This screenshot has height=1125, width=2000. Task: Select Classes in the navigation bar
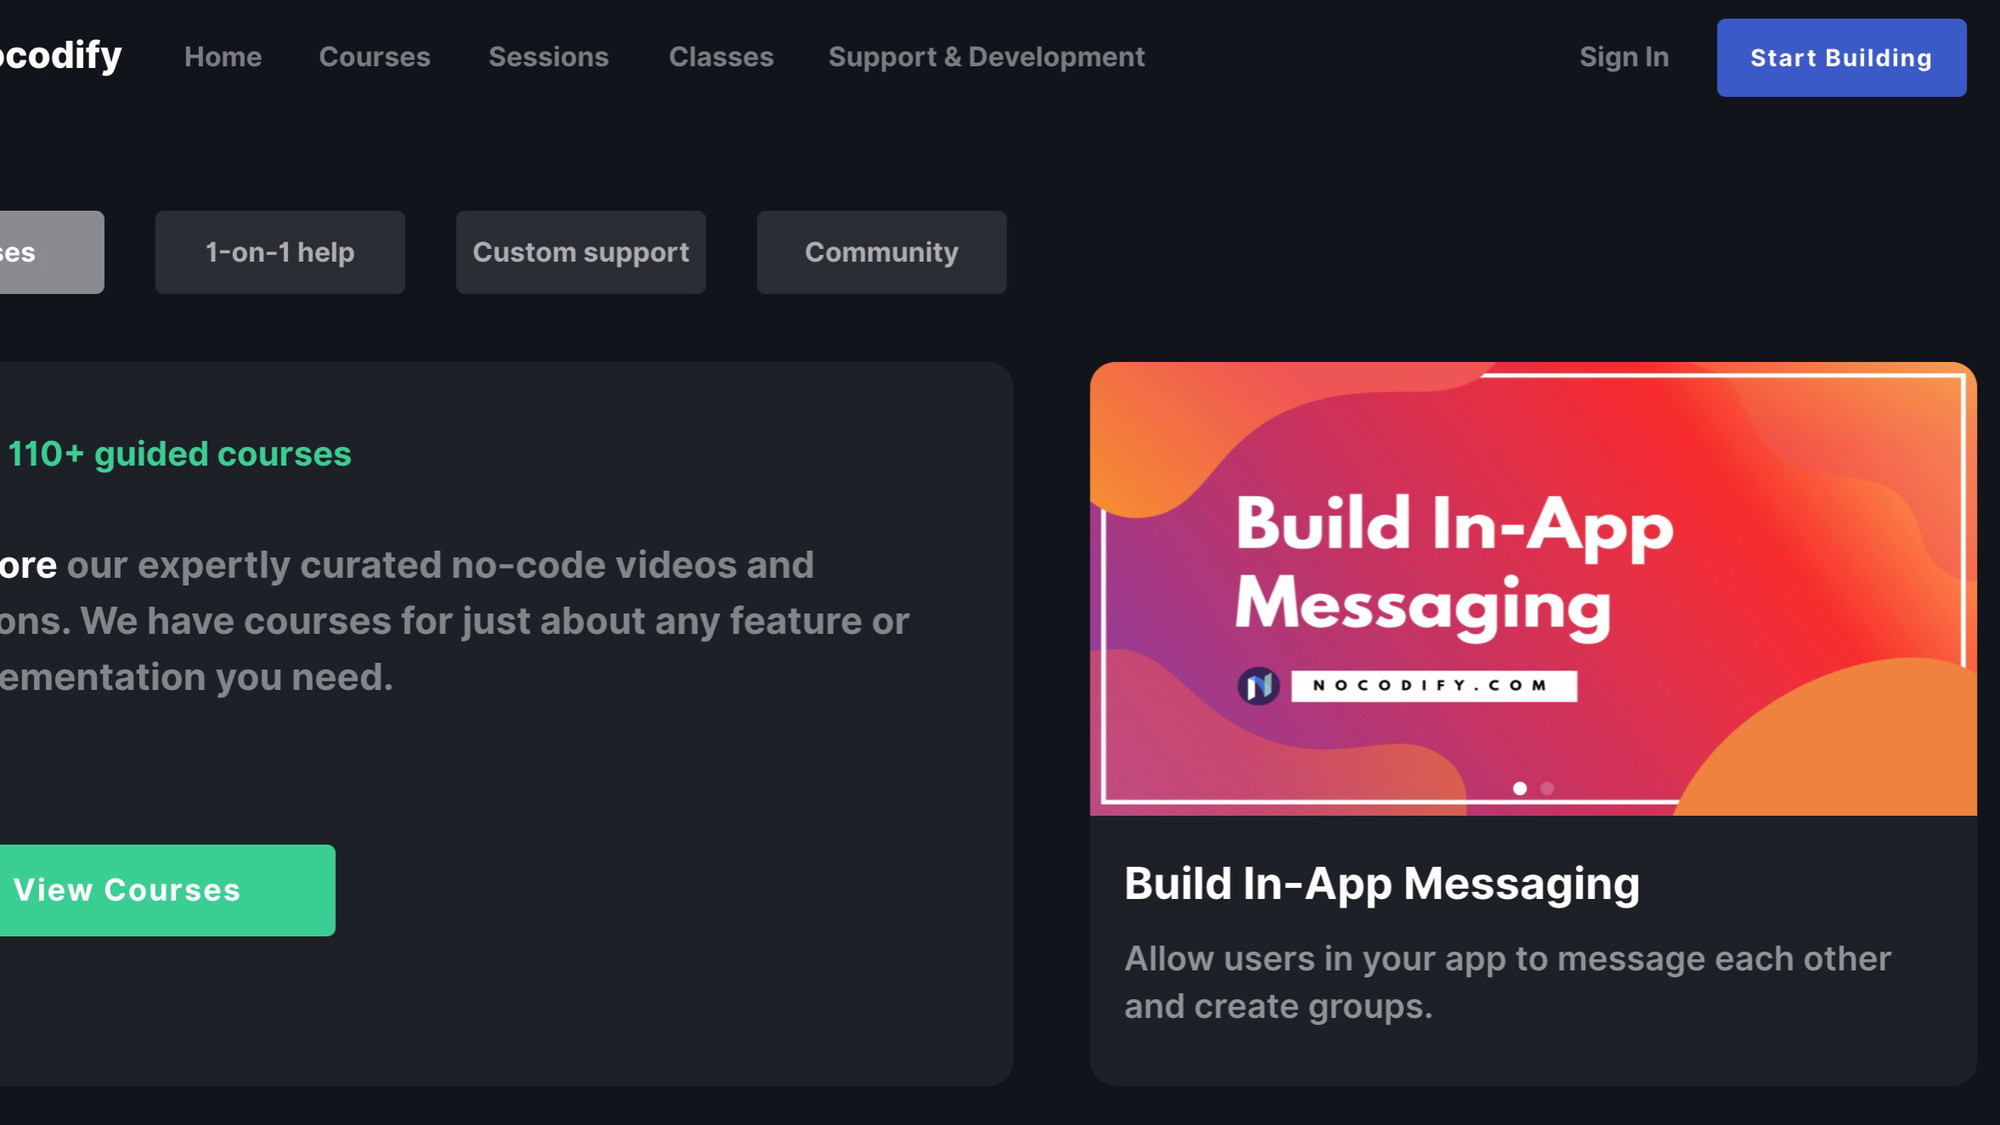click(x=721, y=57)
